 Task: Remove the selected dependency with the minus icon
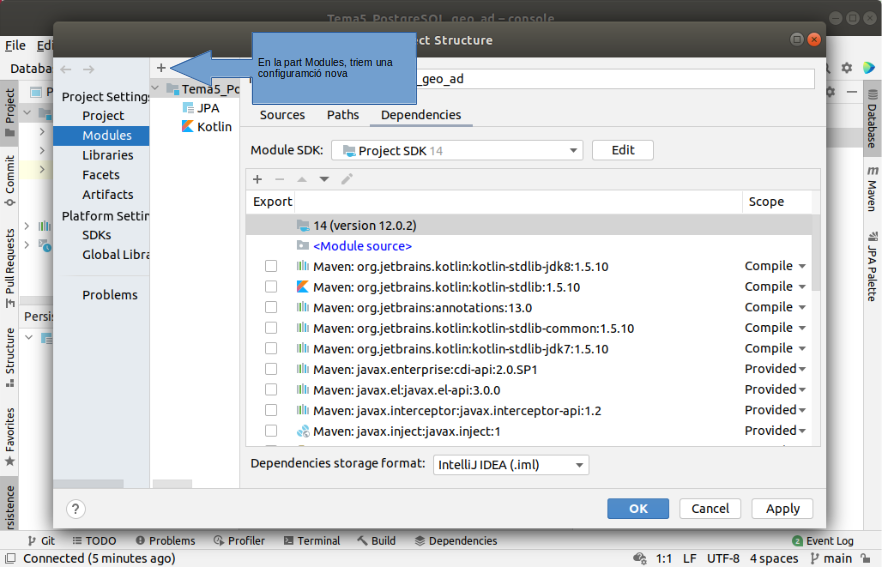coord(280,179)
